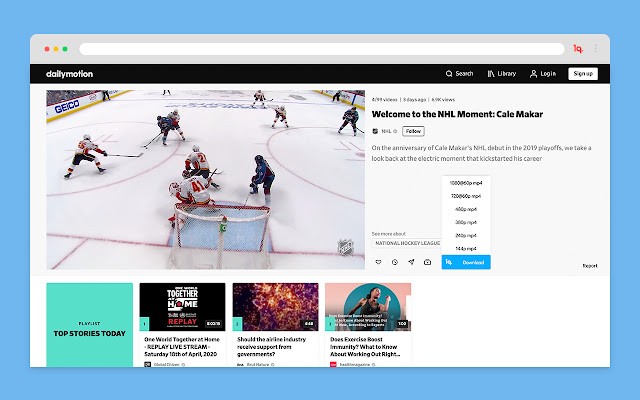The width and height of the screenshot is (640, 400).
Task: Click the dailymotion logo
Action: [69, 74]
